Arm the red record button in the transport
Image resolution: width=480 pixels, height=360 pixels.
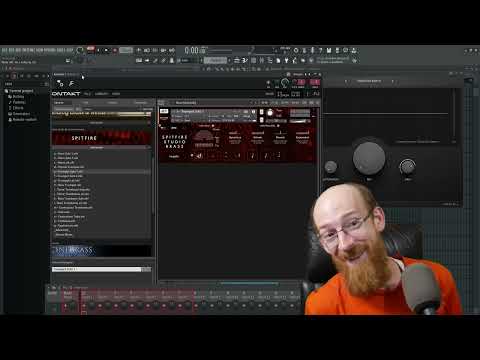coord(115,50)
